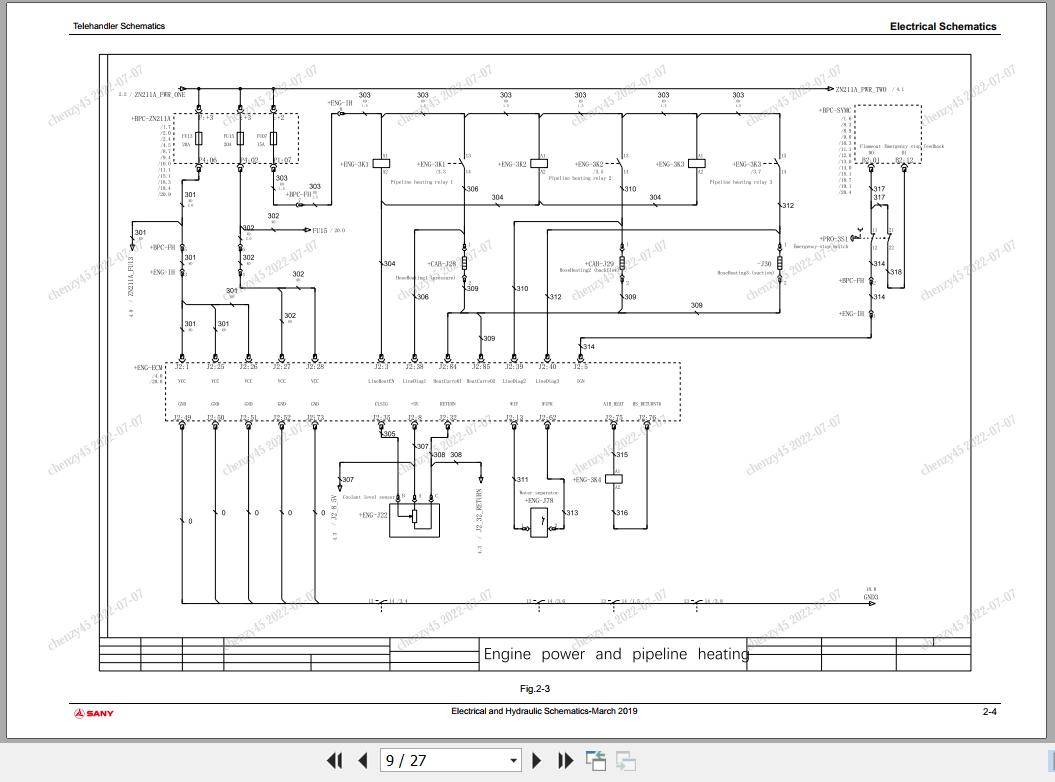1055x782 pixels.
Task: Go to the next page
Action: coord(536,760)
